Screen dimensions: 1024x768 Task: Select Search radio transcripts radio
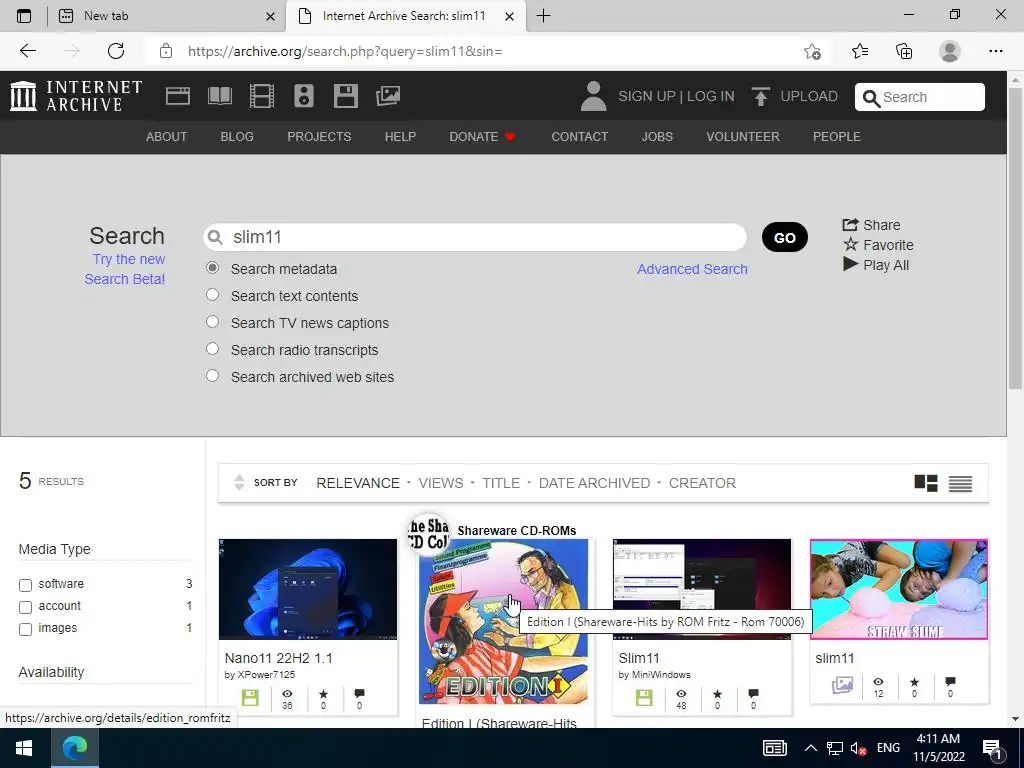(x=212, y=348)
